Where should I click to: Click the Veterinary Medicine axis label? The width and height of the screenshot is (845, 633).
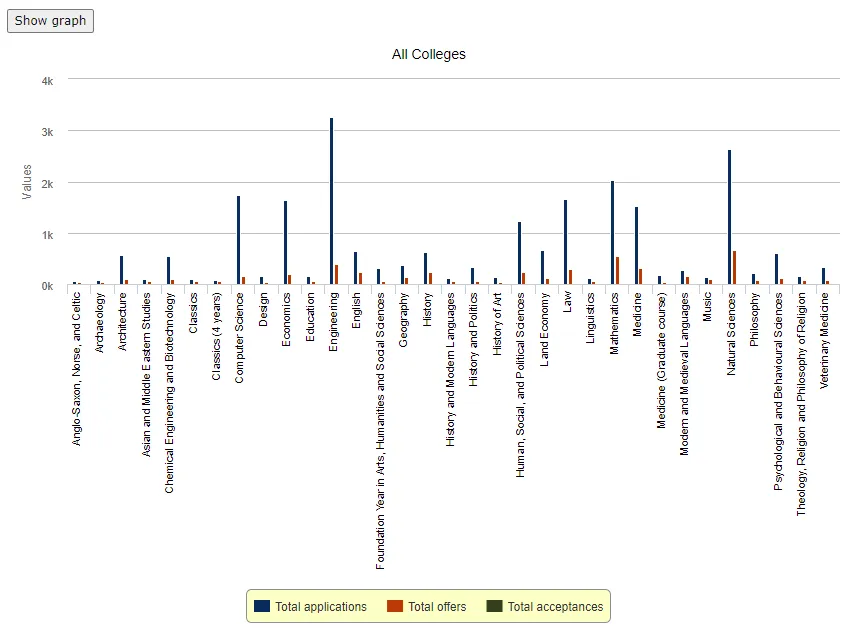[x=824, y=340]
